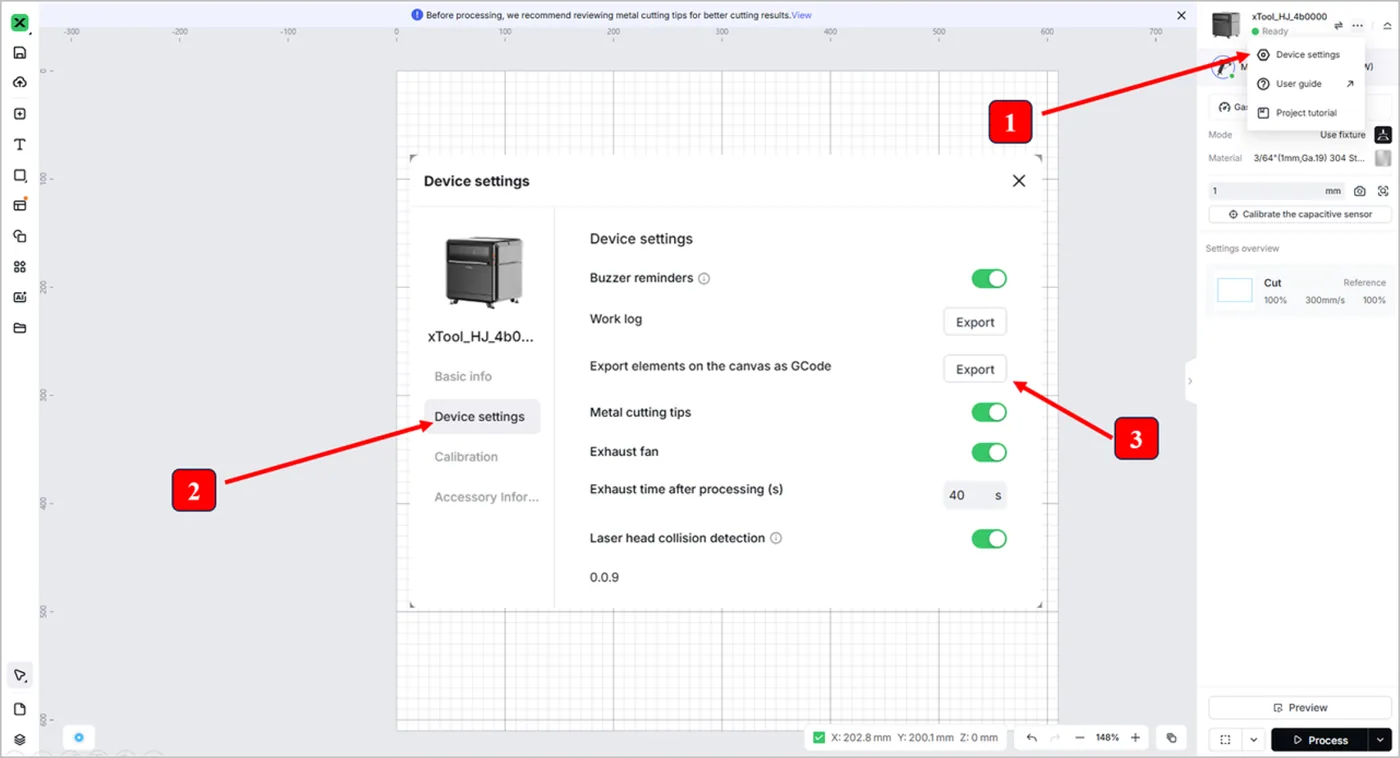Click the camera icon beside thickness field

click(1360, 191)
